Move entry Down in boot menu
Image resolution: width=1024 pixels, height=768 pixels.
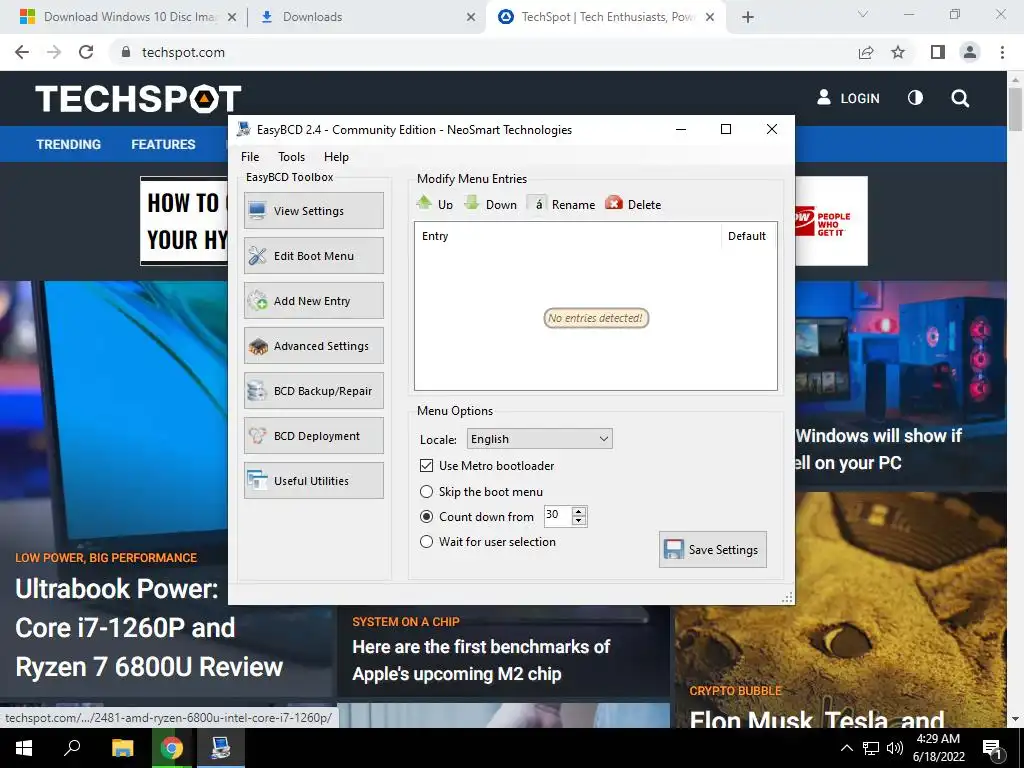[490, 204]
